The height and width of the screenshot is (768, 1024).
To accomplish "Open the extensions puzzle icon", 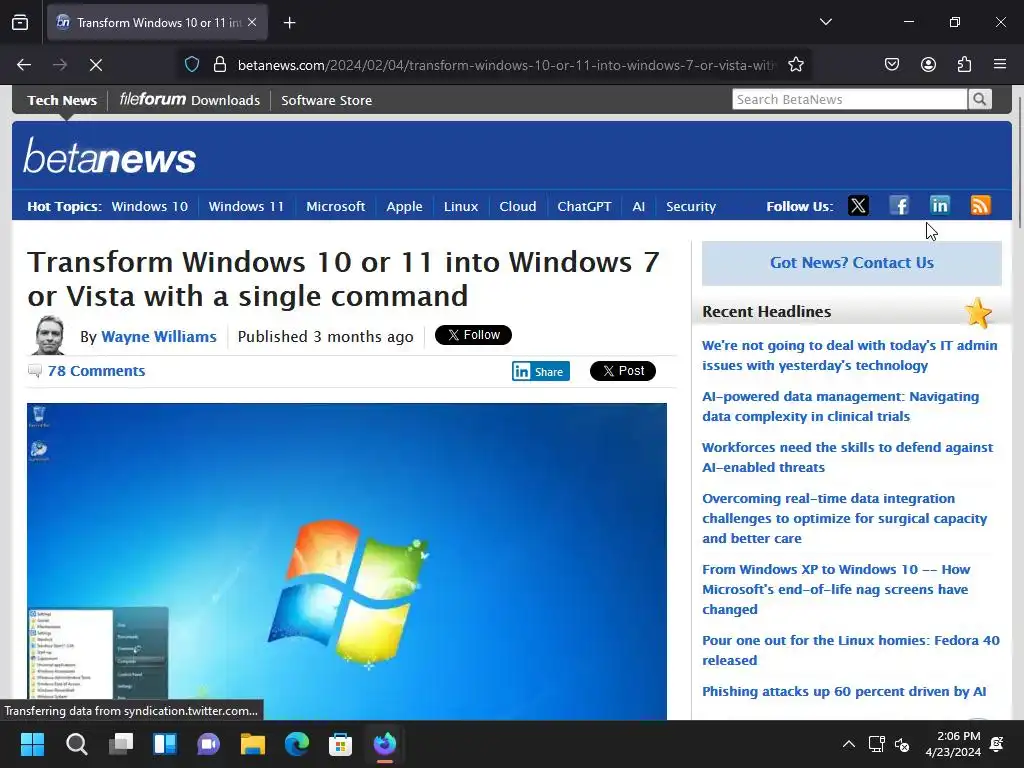I will click(x=964, y=65).
